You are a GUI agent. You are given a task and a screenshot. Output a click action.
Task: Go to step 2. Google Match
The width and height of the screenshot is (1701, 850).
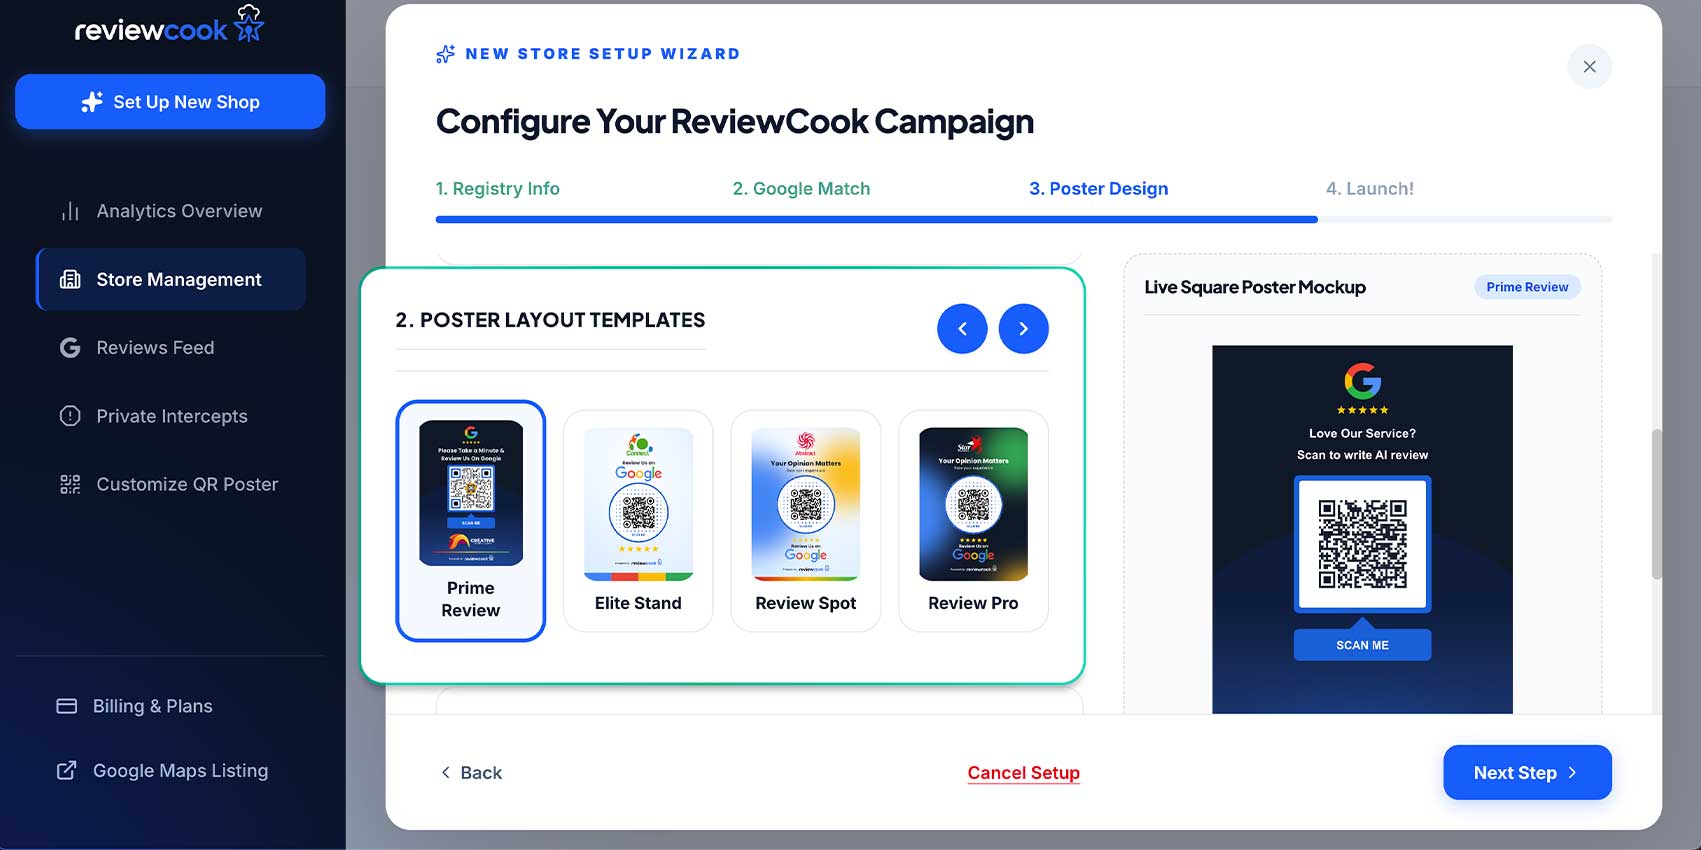tap(801, 189)
